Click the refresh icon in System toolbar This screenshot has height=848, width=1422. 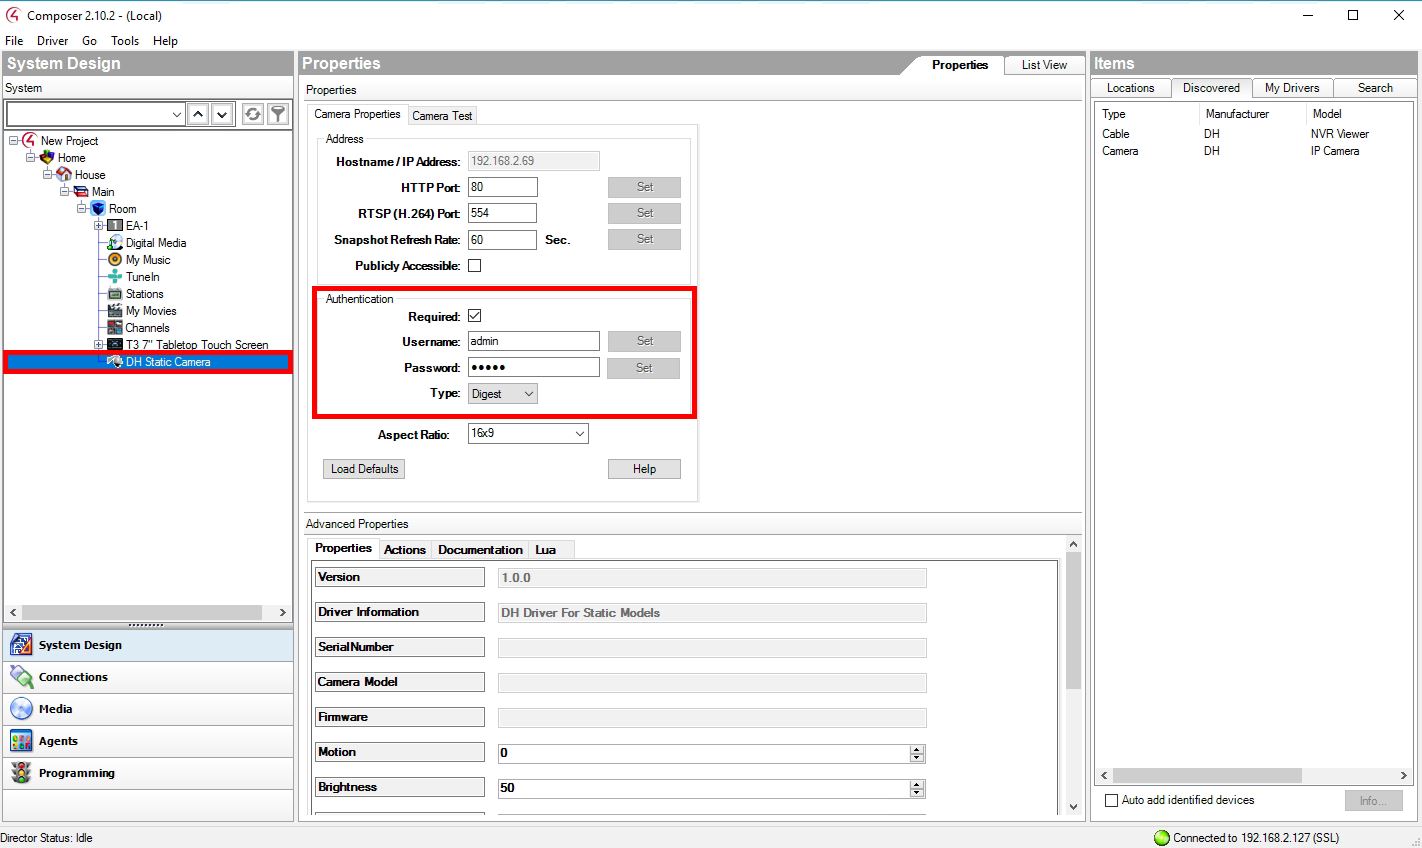coord(253,114)
